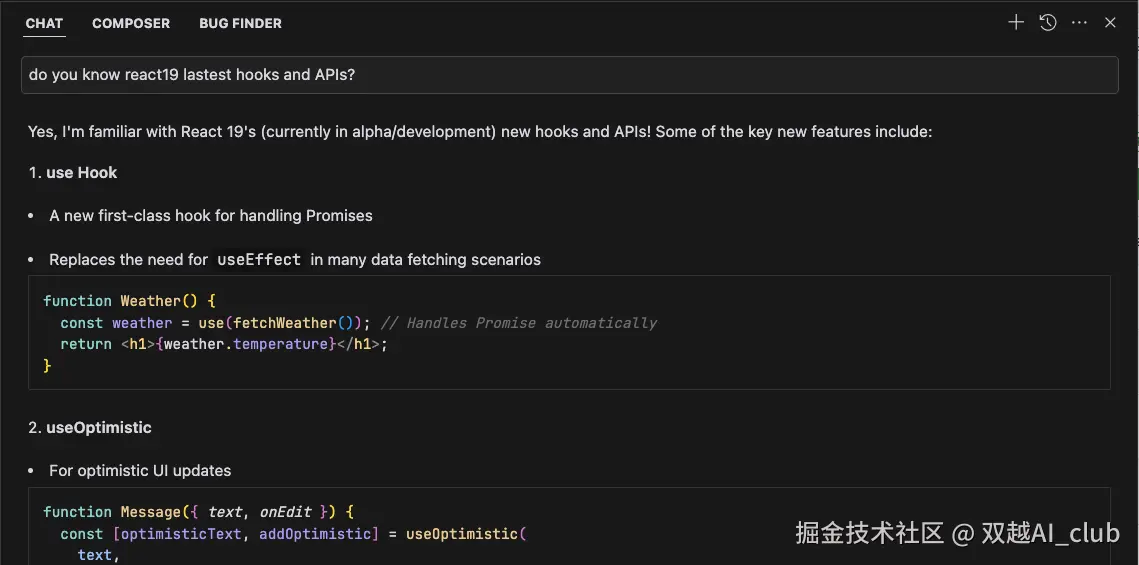Click 'A new first-class hook for handling Promises'

pos(211,216)
